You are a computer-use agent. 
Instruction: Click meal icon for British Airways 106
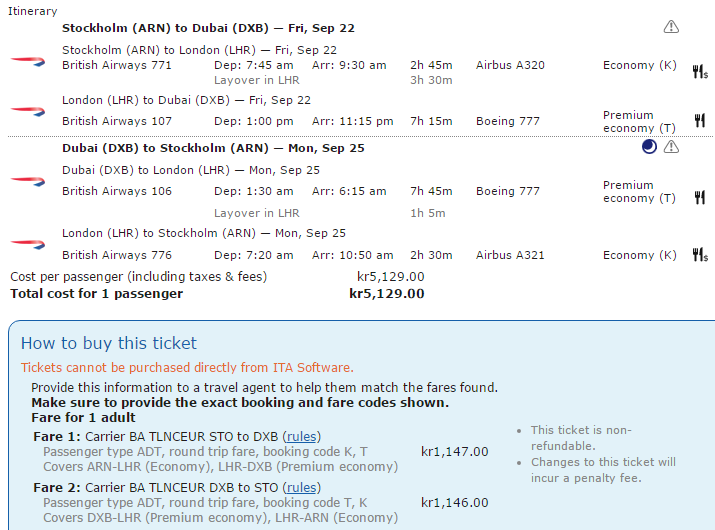[700, 197]
